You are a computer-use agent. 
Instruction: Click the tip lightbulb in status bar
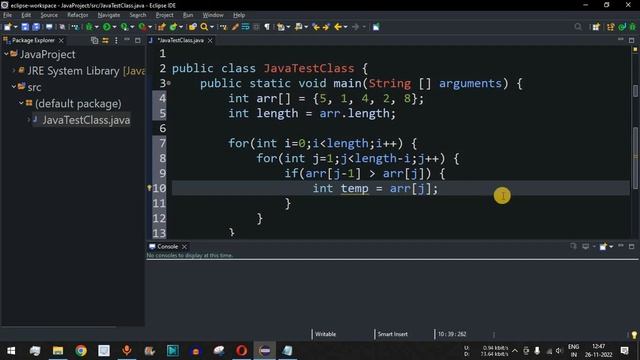[634, 335]
